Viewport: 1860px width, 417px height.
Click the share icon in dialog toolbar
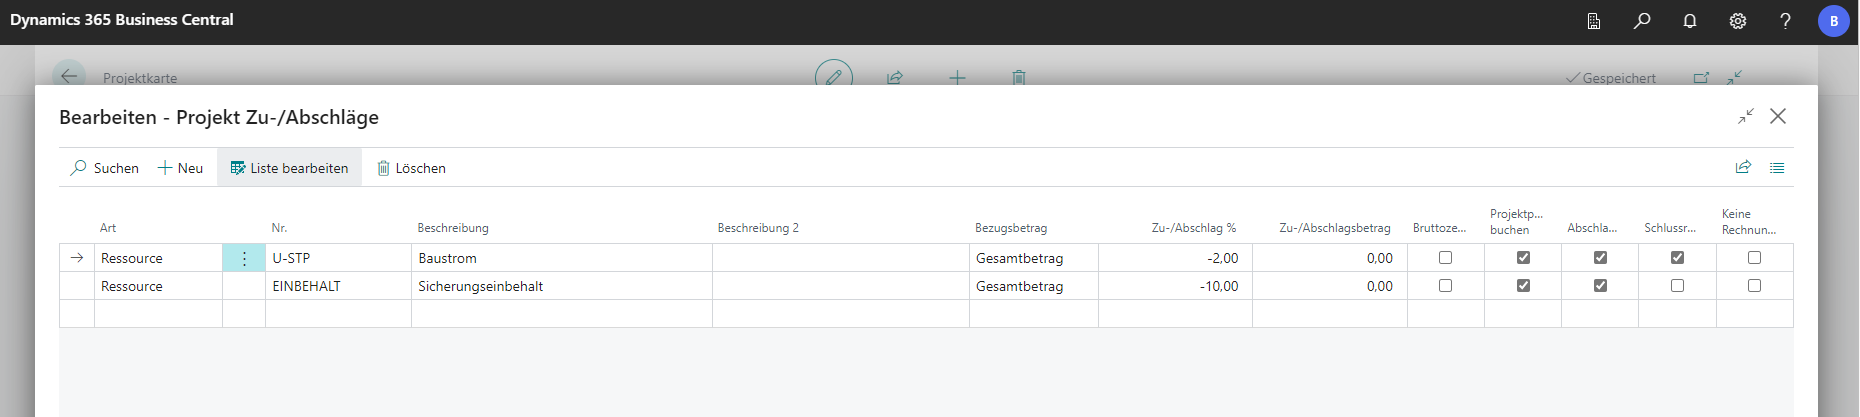coord(1743,168)
